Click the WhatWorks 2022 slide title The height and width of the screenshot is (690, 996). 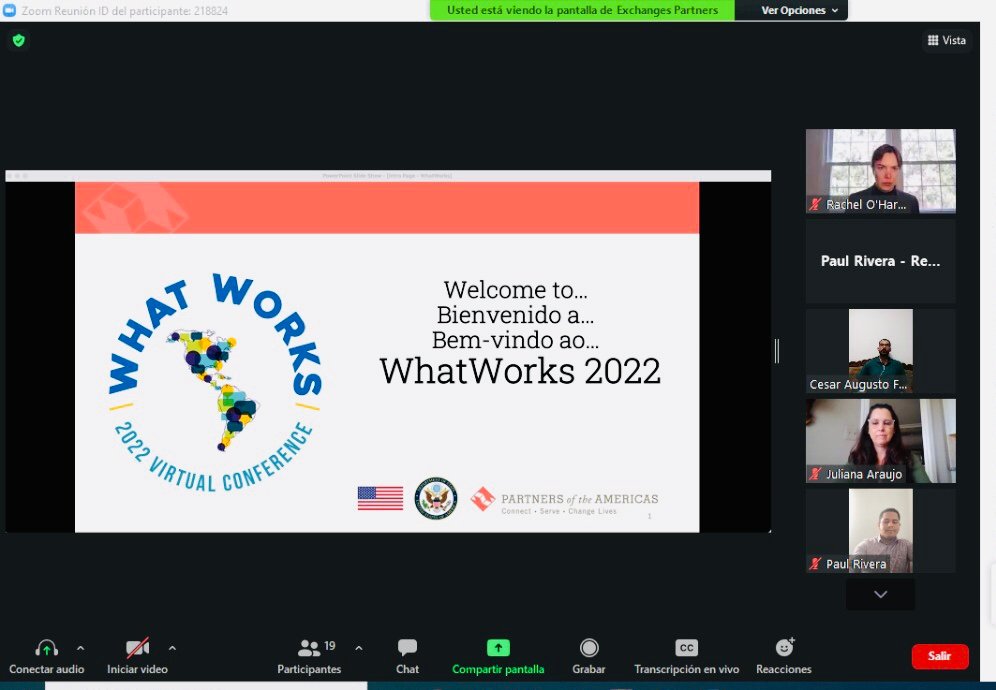[x=520, y=371]
